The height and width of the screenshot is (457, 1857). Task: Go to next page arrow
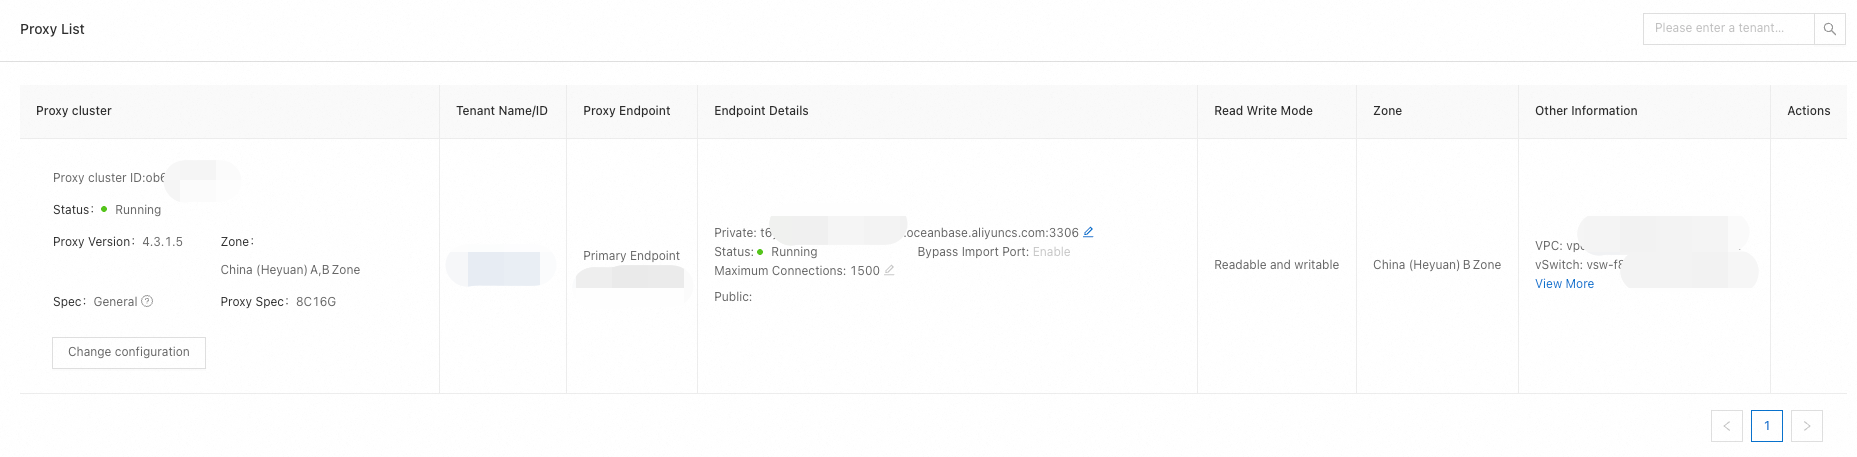click(x=1806, y=426)
